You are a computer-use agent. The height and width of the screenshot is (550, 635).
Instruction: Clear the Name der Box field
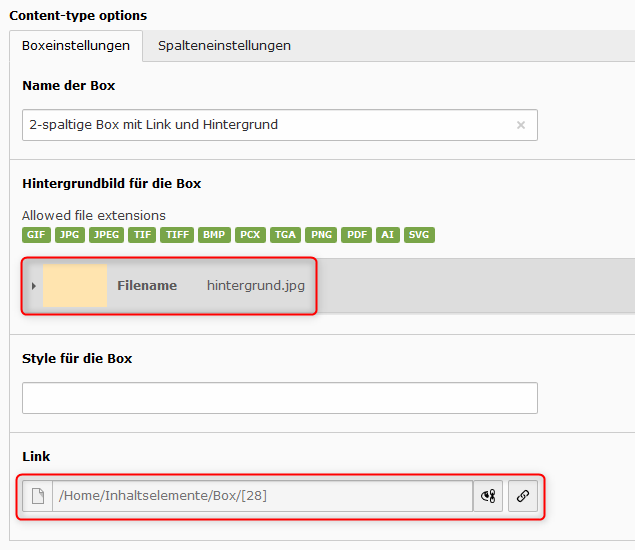point(521,125)
